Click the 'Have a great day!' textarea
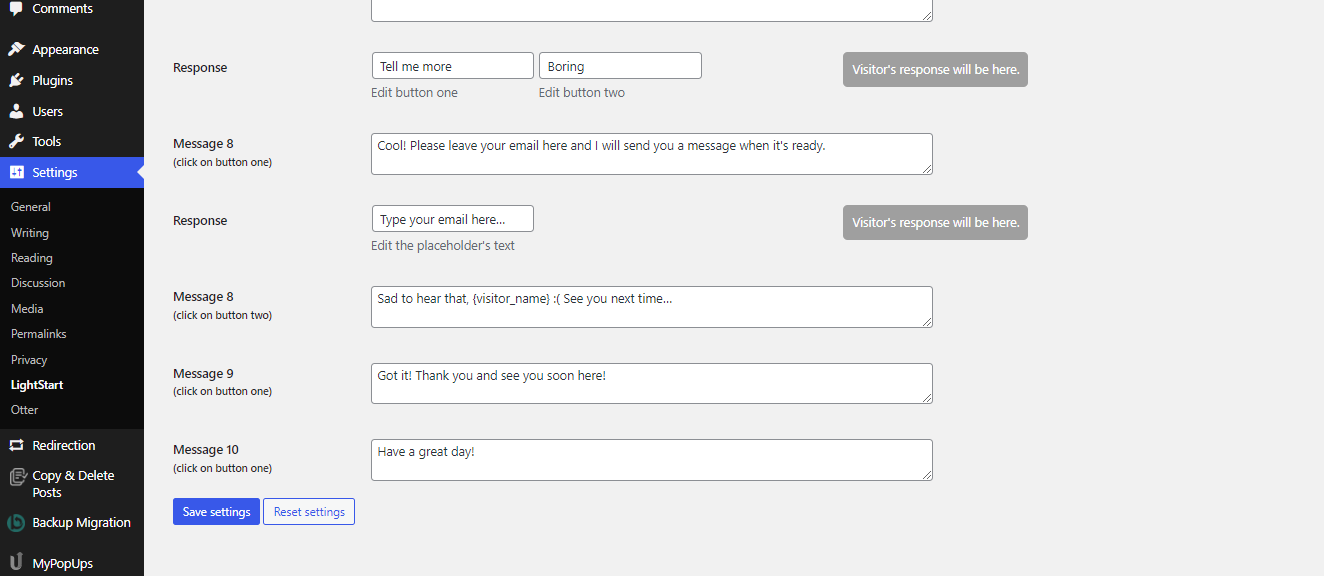 651,459
